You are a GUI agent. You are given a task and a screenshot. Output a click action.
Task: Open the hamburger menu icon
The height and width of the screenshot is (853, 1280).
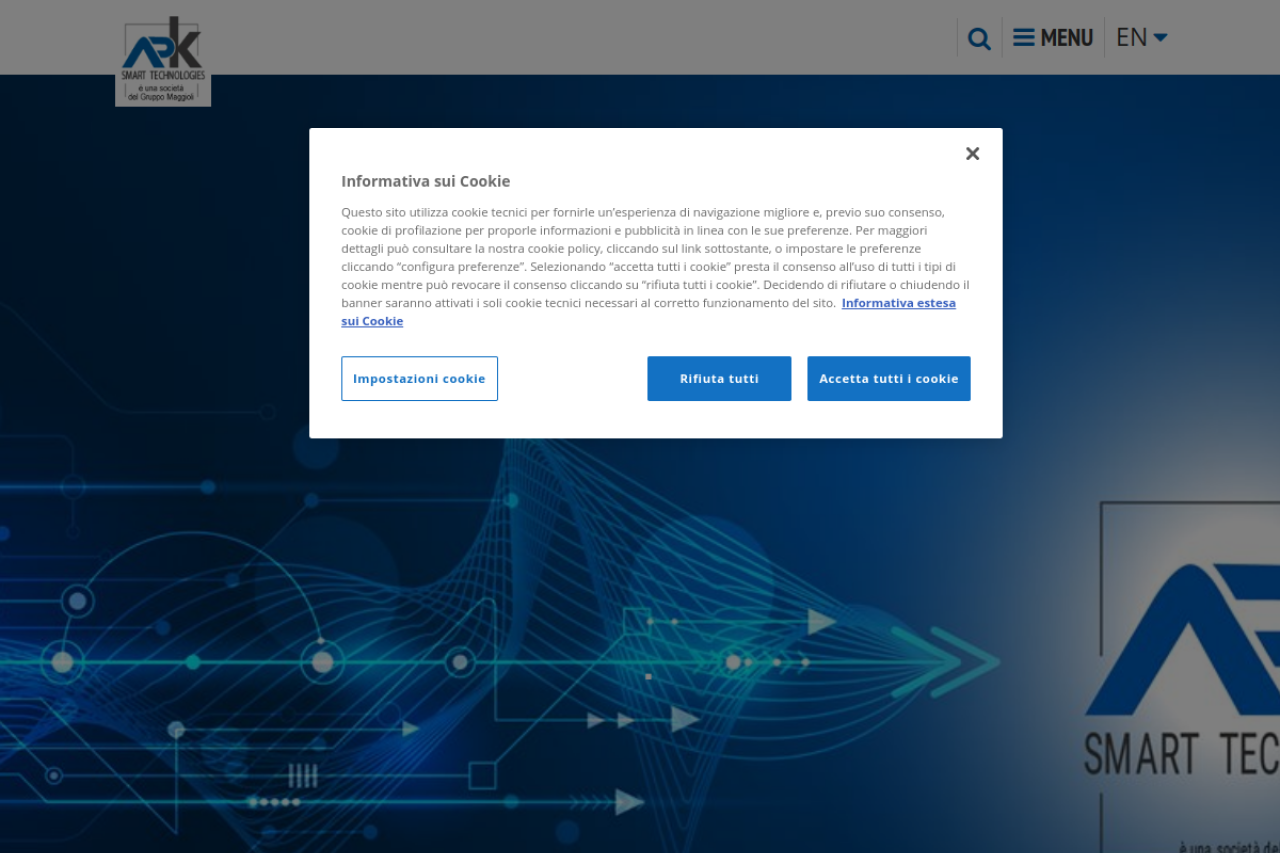1023,38
